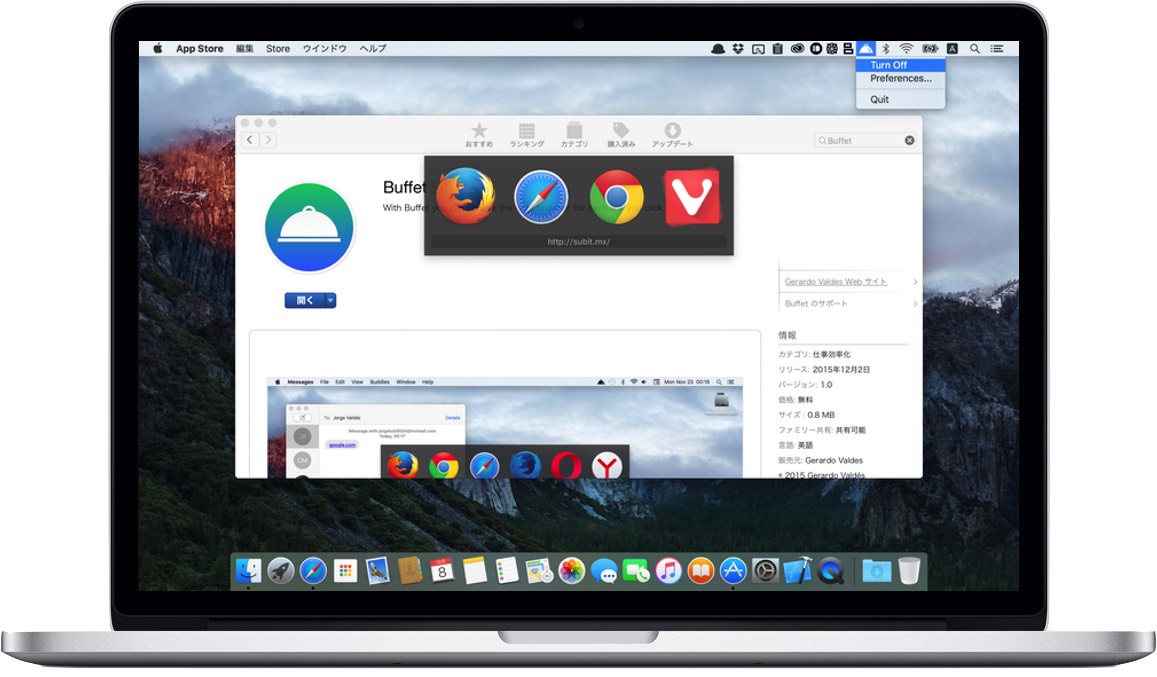Image resolution: width=1157 pixels, height=677 pixels.
Task: Open the アップデート toolbar tab
Action: point(672,135)
